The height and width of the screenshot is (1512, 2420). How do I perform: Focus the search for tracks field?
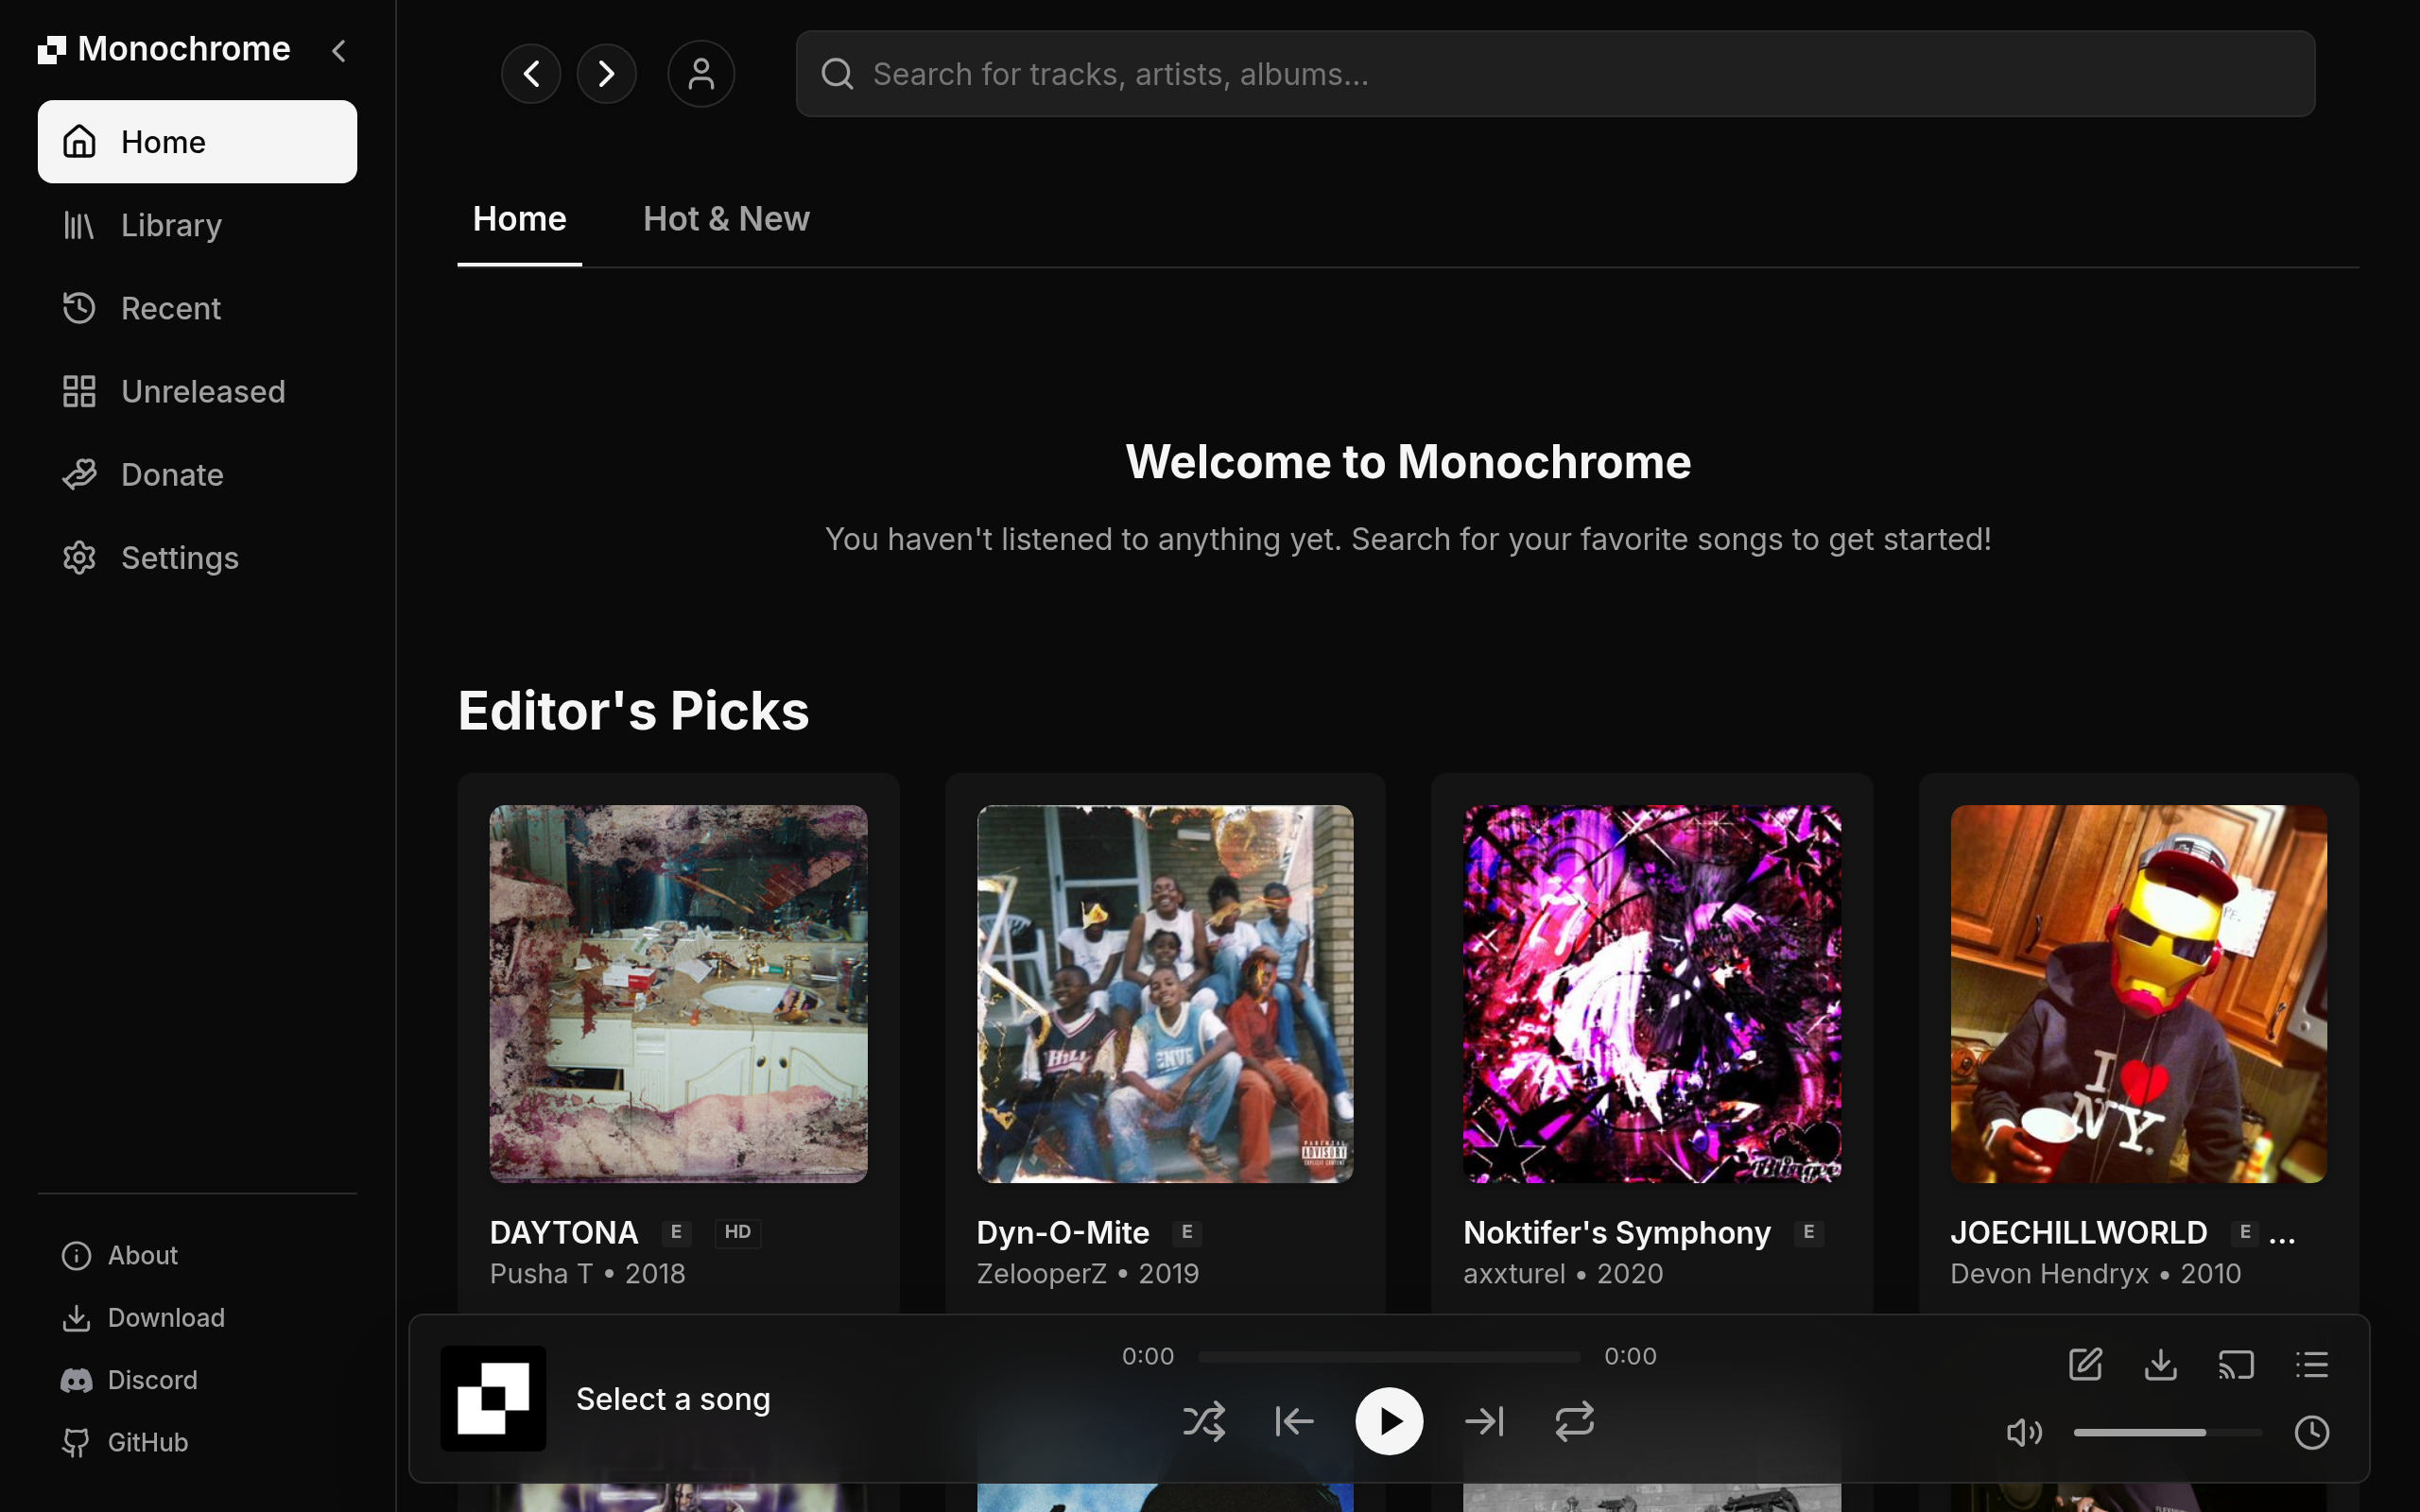[x=1555, y=73]
